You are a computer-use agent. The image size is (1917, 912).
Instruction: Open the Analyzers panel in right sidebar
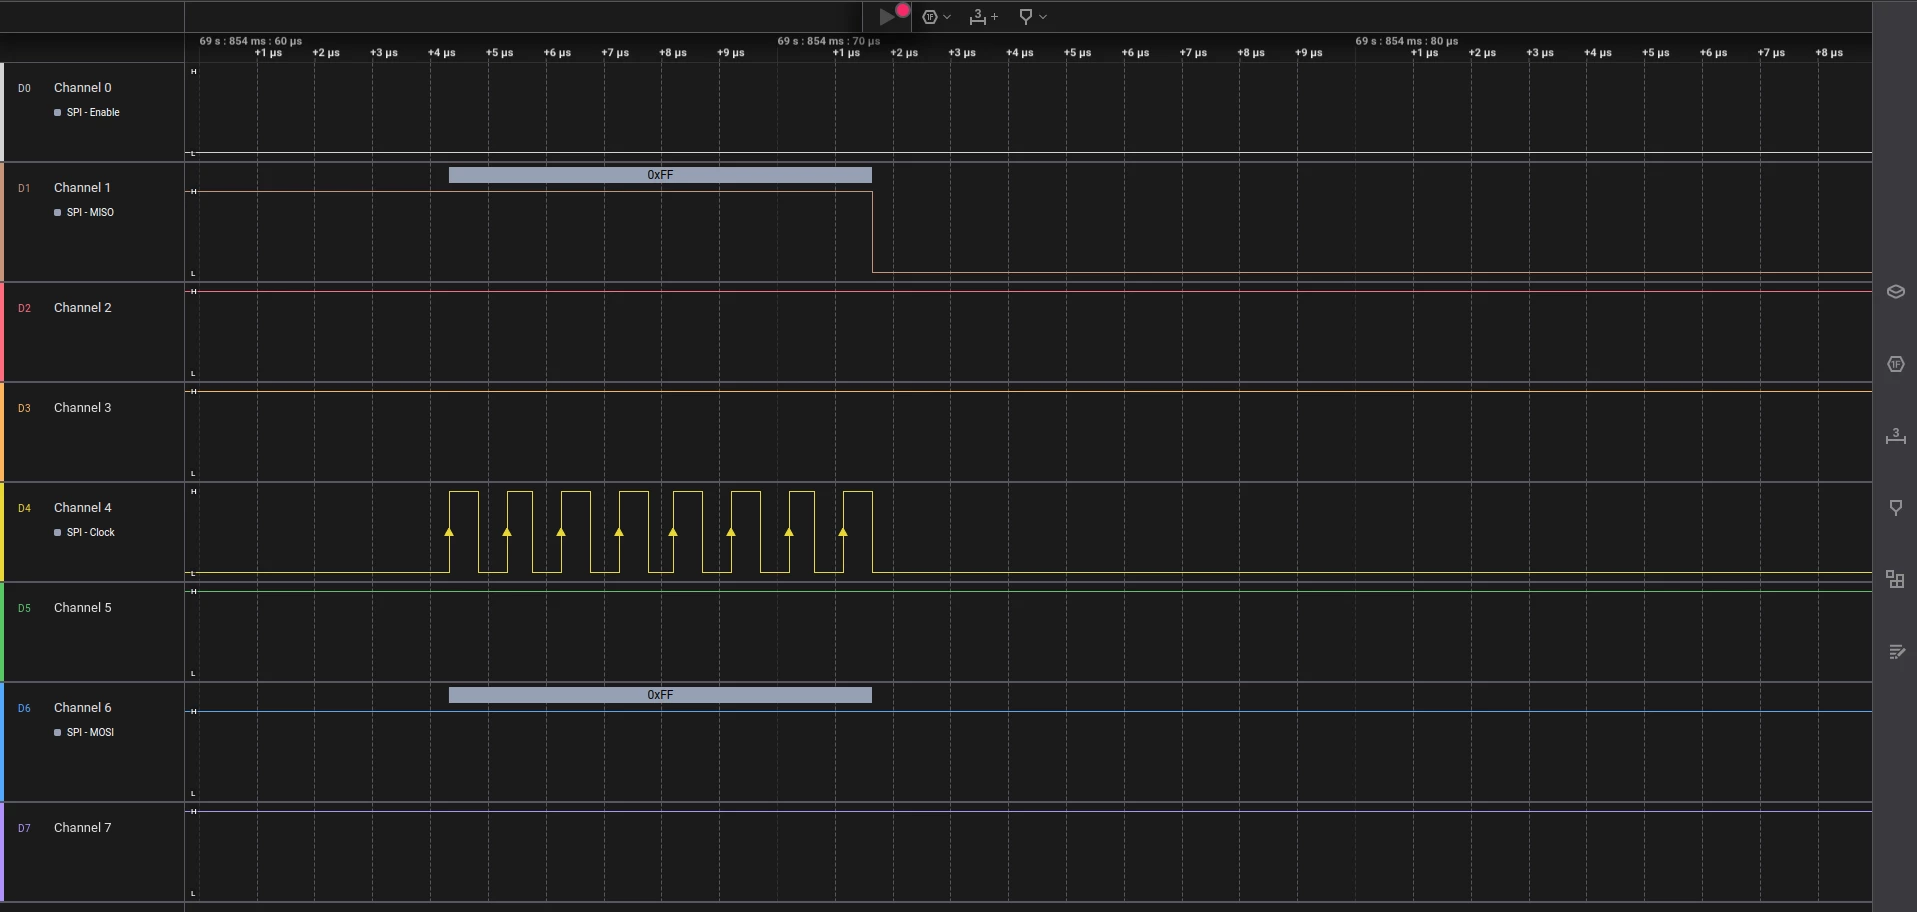pyautogui.click(x=1895, y=364)
